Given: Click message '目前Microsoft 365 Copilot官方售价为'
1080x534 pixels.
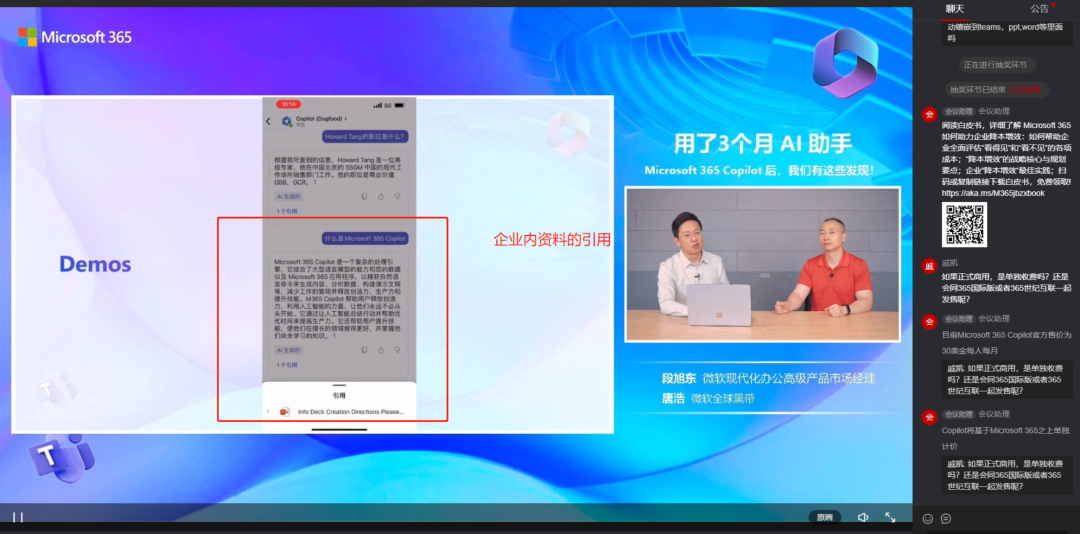Looking at the screenshot, I should (x=1006, y=342).
